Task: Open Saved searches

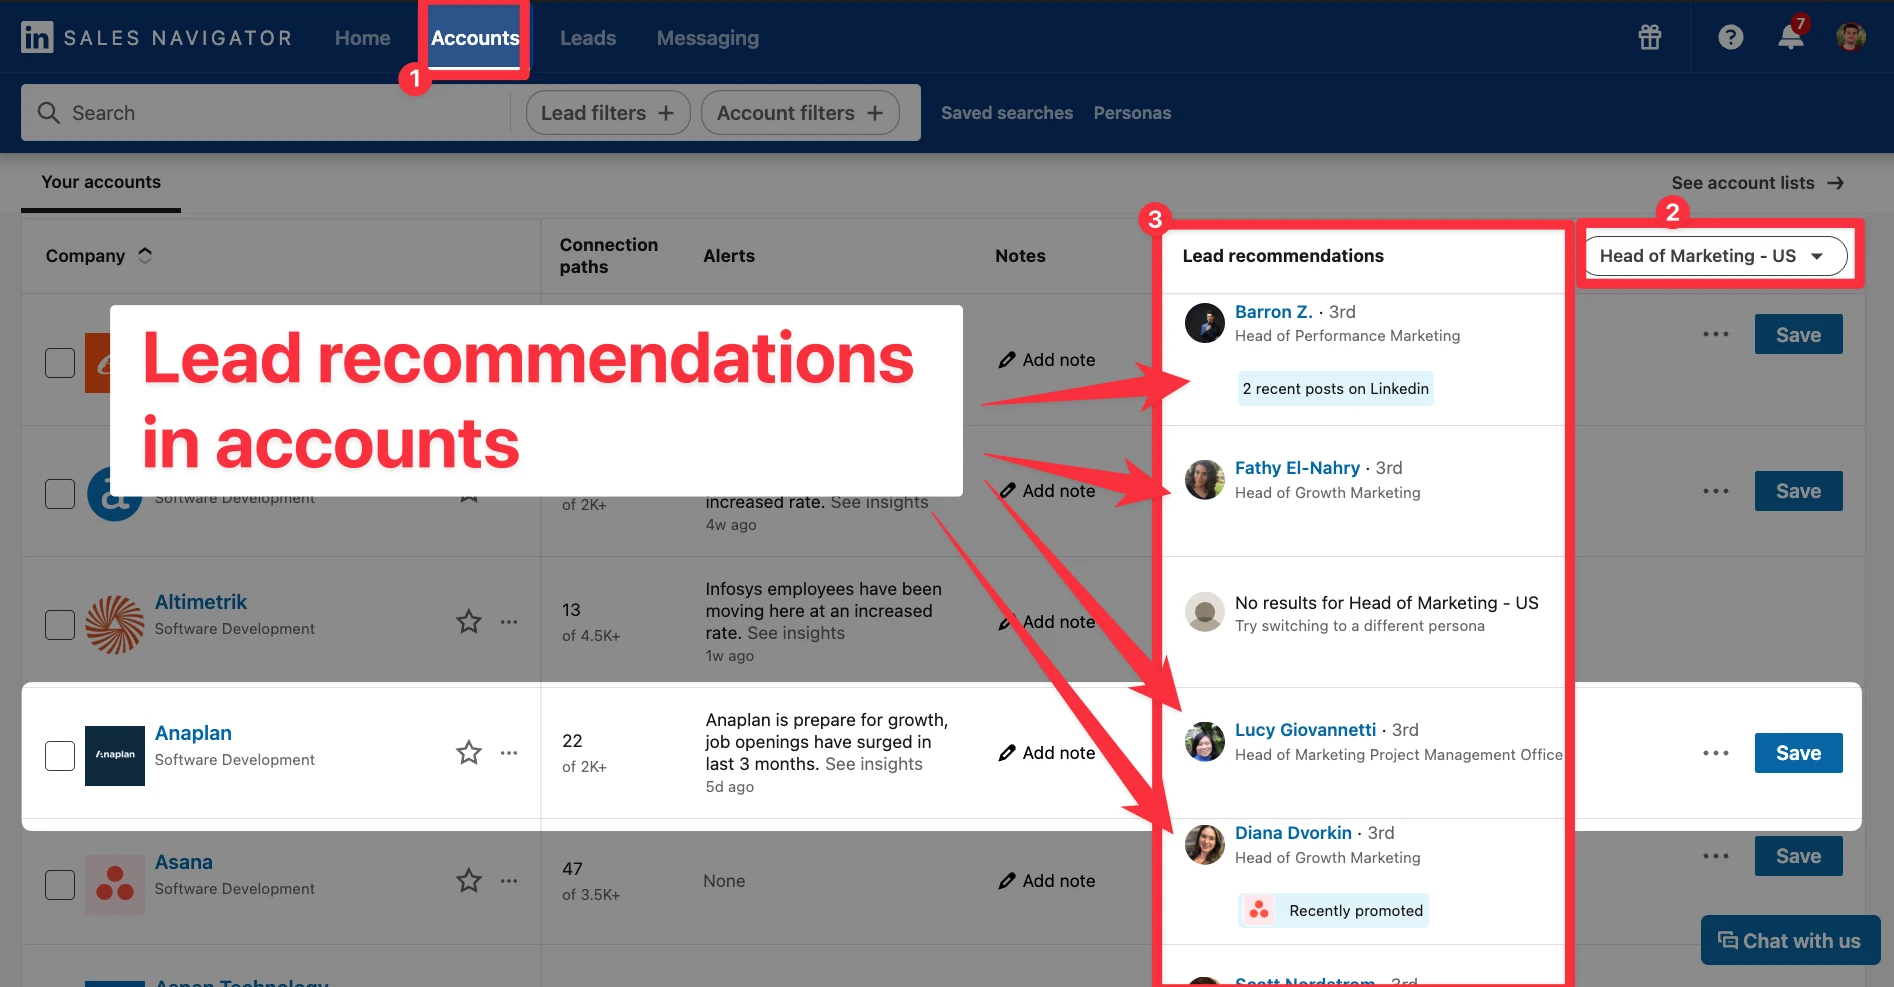Action: pos(1007,113)
